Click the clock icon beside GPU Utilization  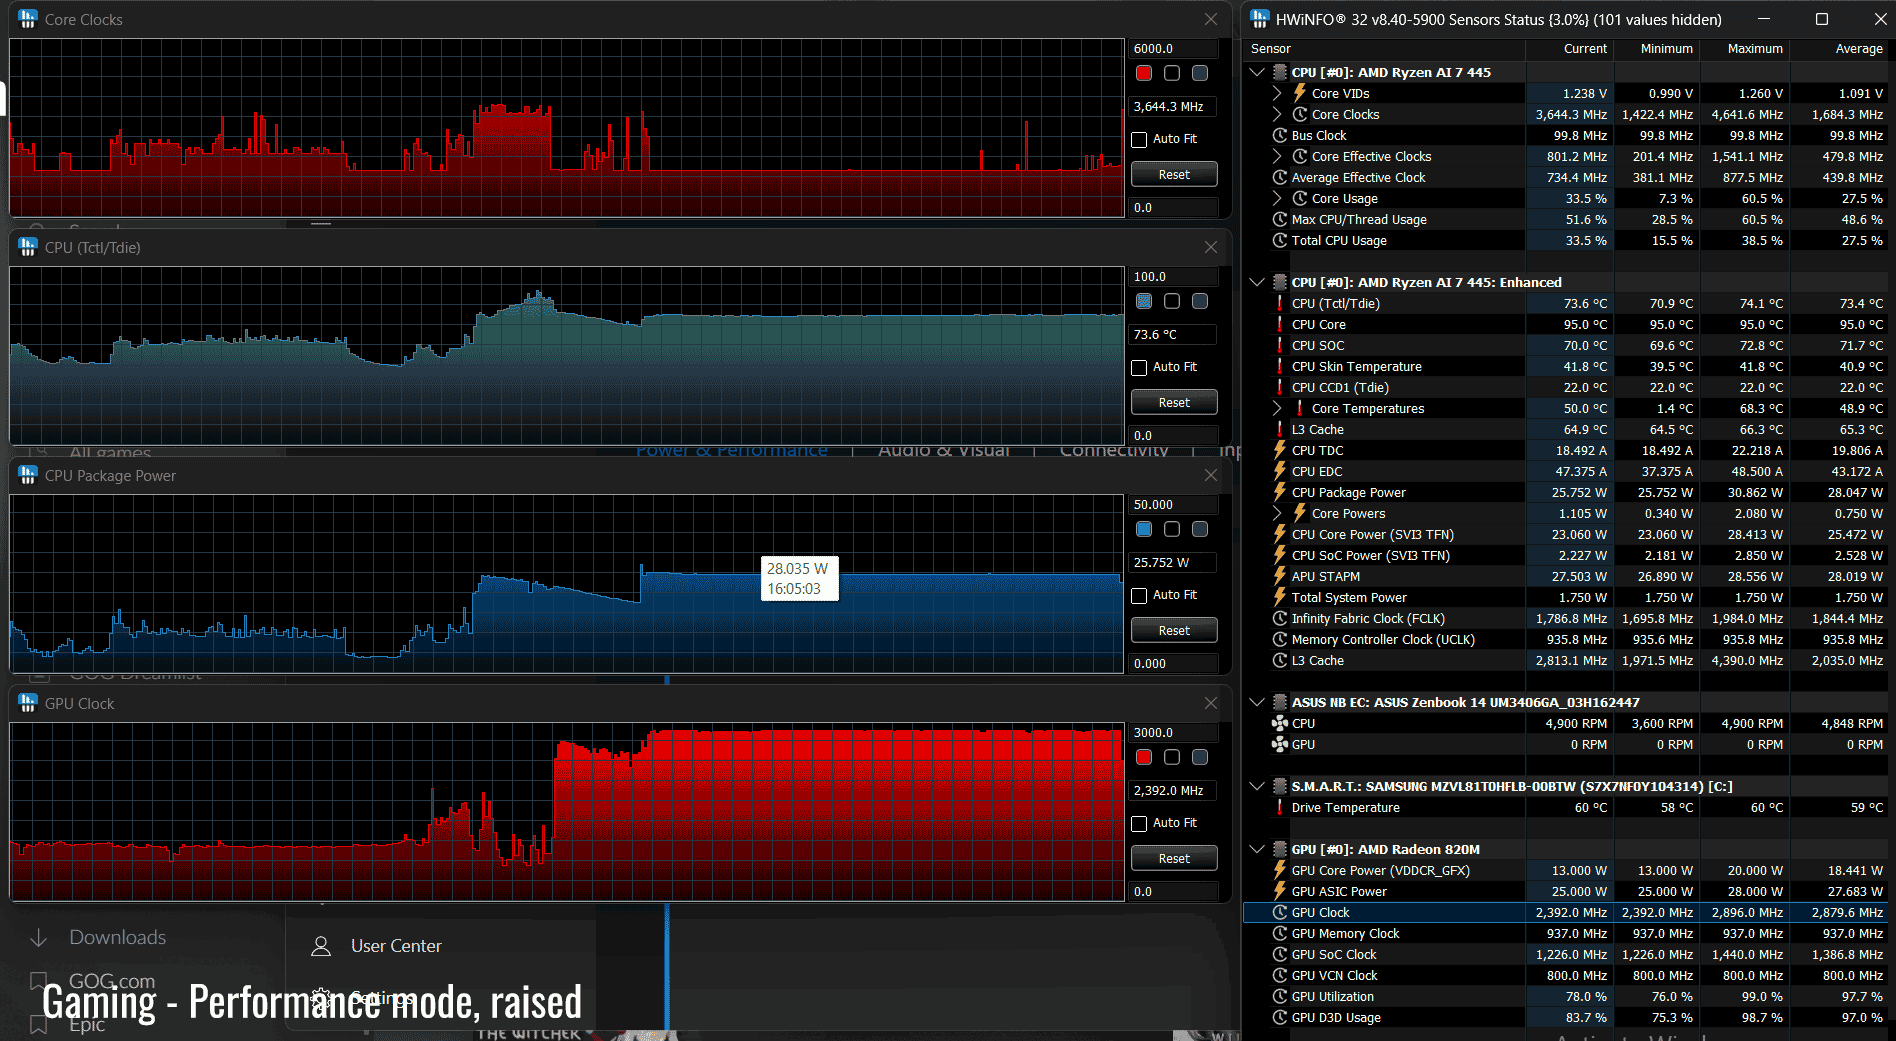1280,996
